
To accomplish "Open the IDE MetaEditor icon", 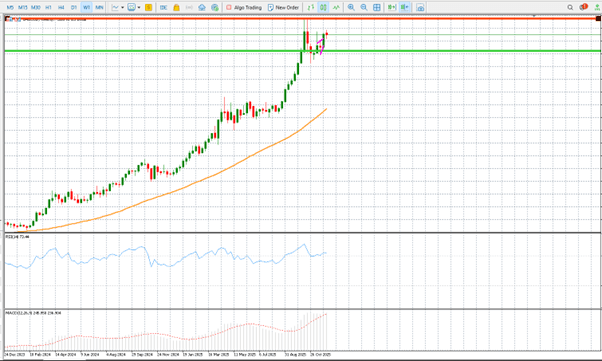I will 164,7.
